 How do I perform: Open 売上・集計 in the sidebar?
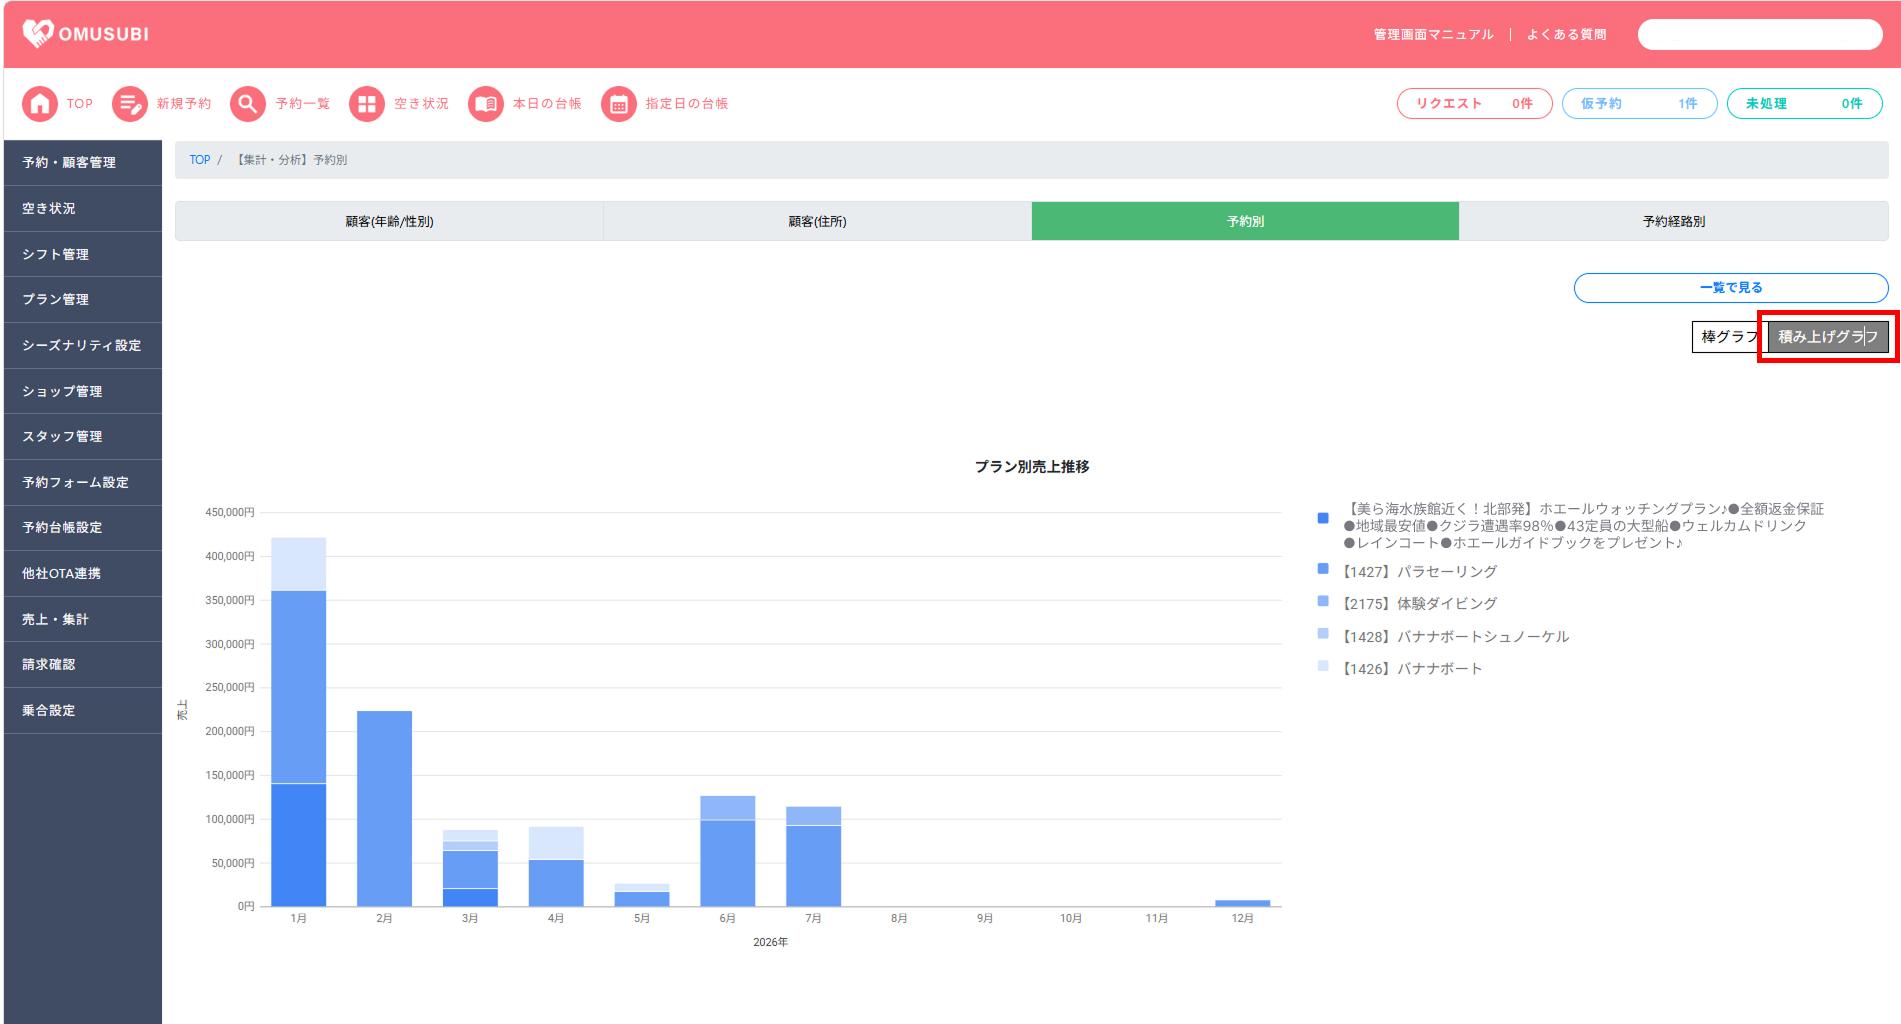coord(83,619)
